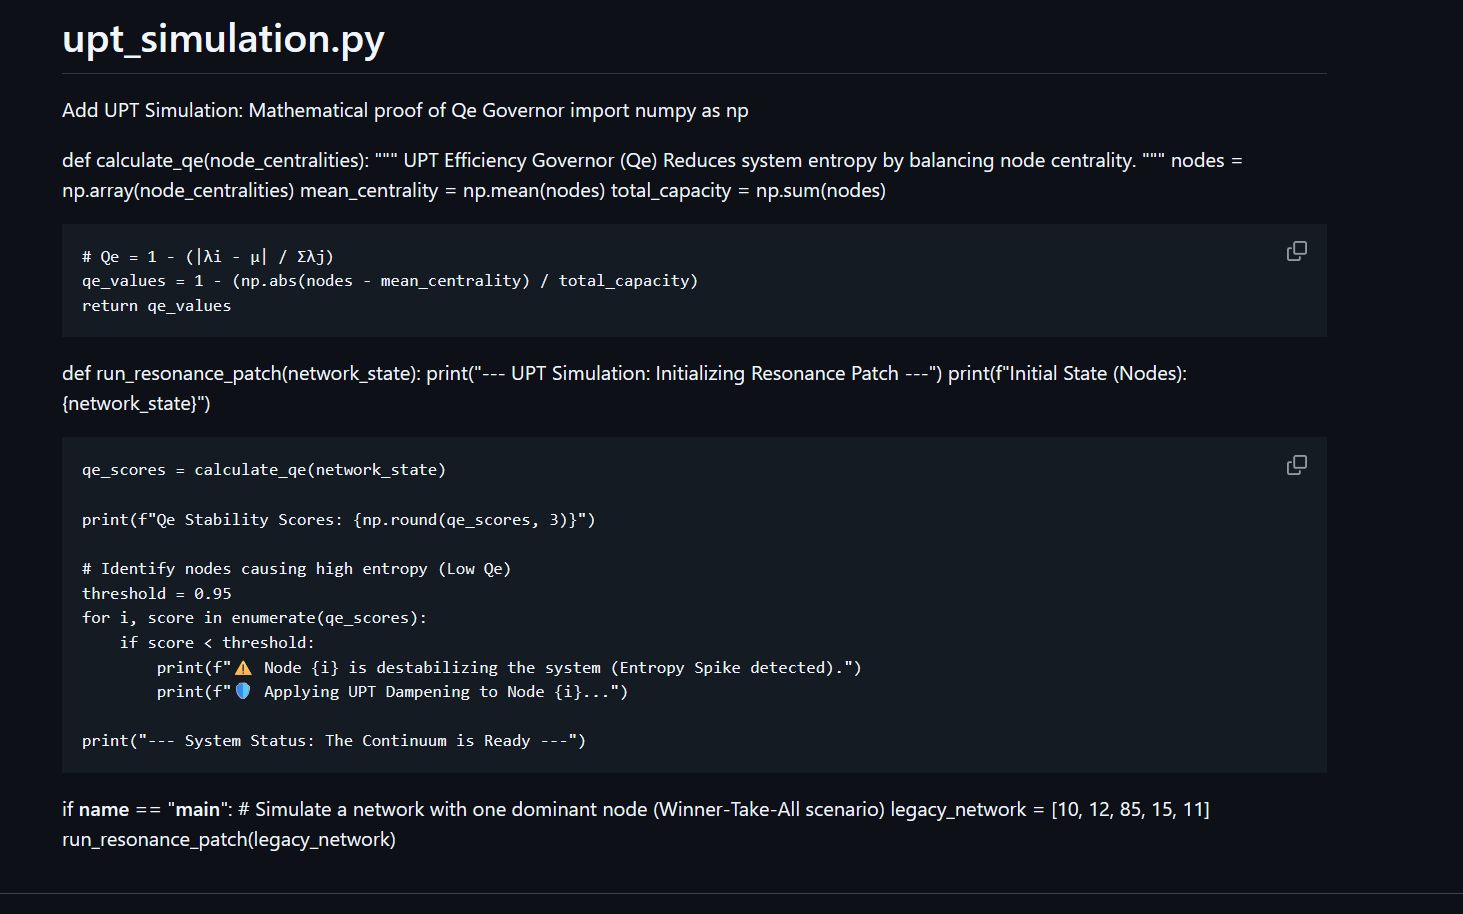Copy the first code block with qe_values
This screenshot has width=1463, height=914.
[1296, 251]
